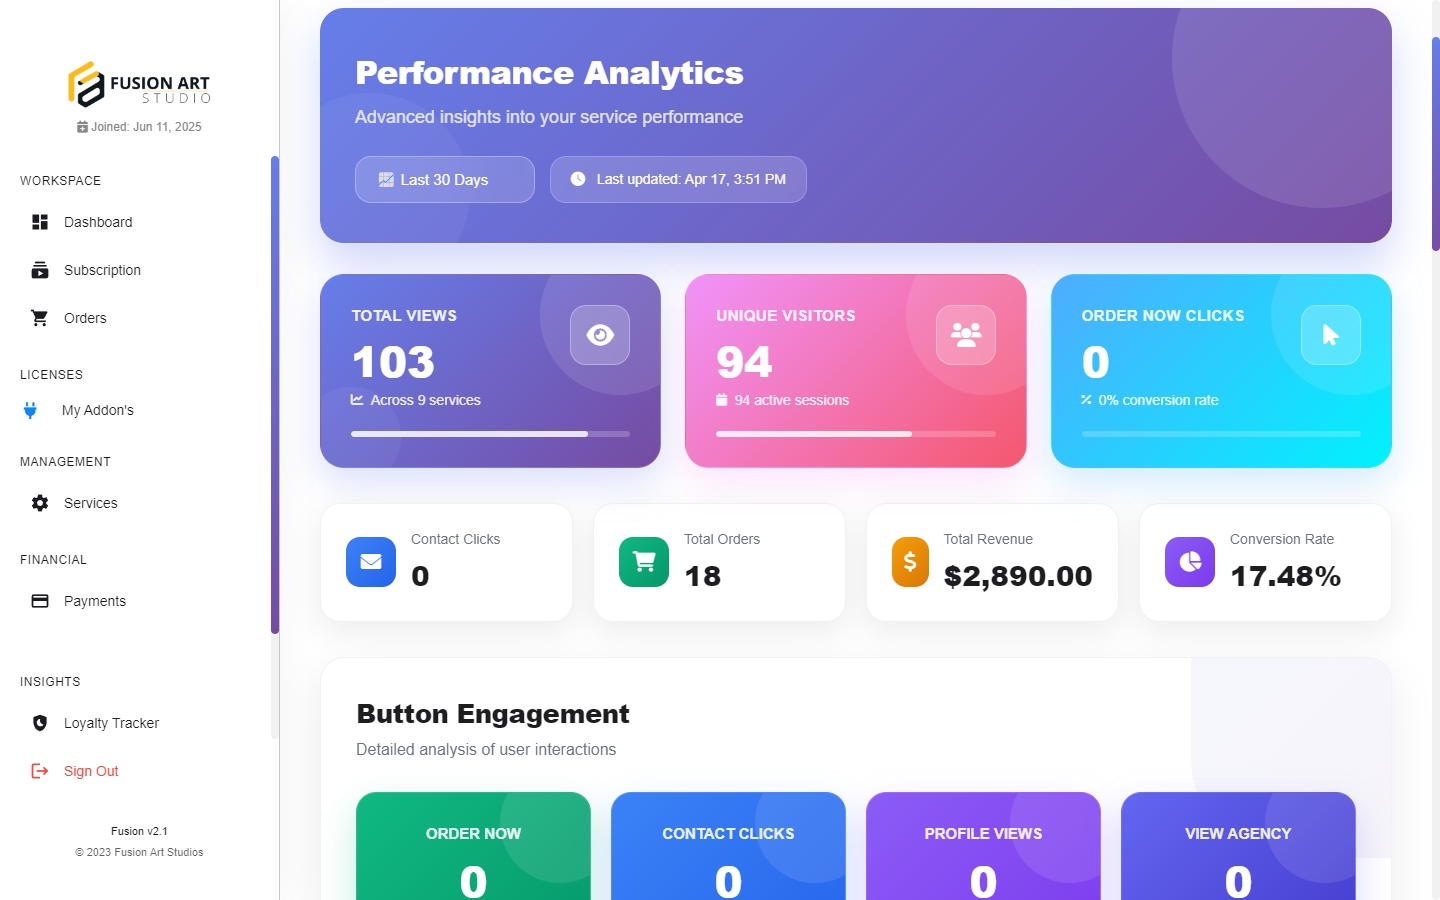Click the Last updated timestamp pill
Image resolution: width=1440 pixels, height=900 pixels.
point(678,180)
